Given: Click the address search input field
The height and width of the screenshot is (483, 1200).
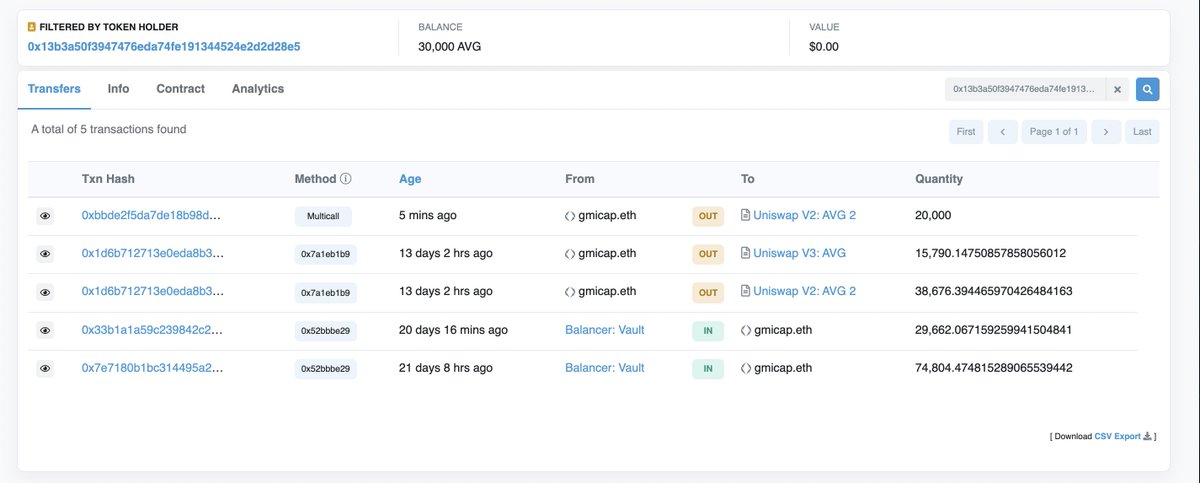Looking at the screenshot, I should (1025, 89).
